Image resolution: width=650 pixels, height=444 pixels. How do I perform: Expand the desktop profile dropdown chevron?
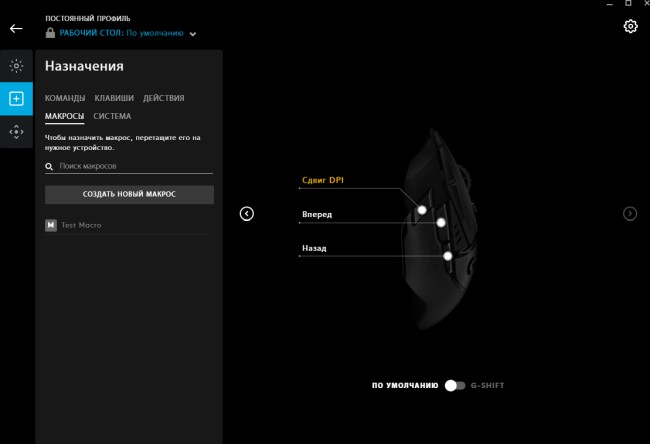coord(193,34)
